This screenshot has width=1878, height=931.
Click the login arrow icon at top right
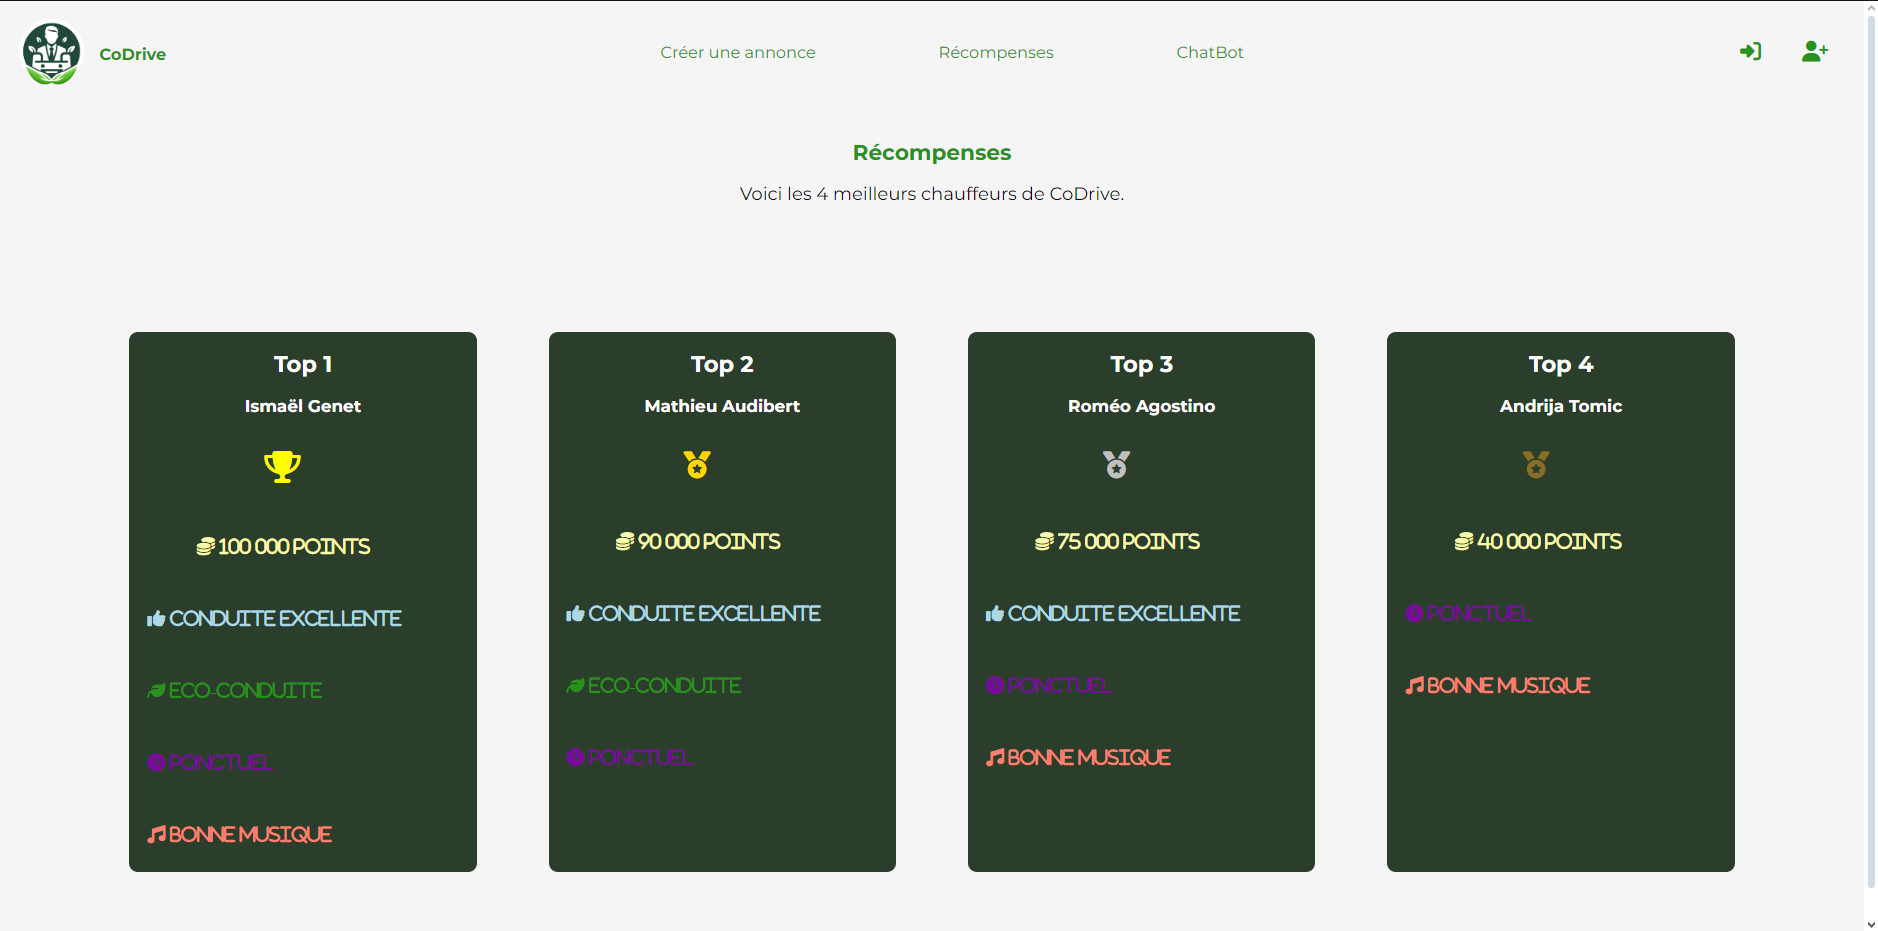(1751, 51)
